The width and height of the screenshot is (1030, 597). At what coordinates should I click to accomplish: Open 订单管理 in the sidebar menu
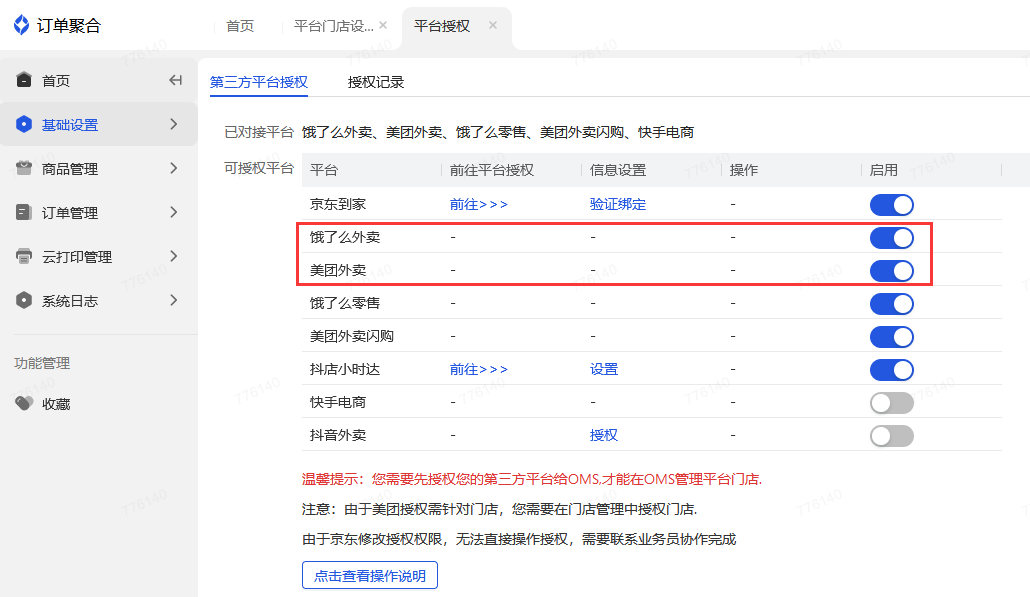70,213
